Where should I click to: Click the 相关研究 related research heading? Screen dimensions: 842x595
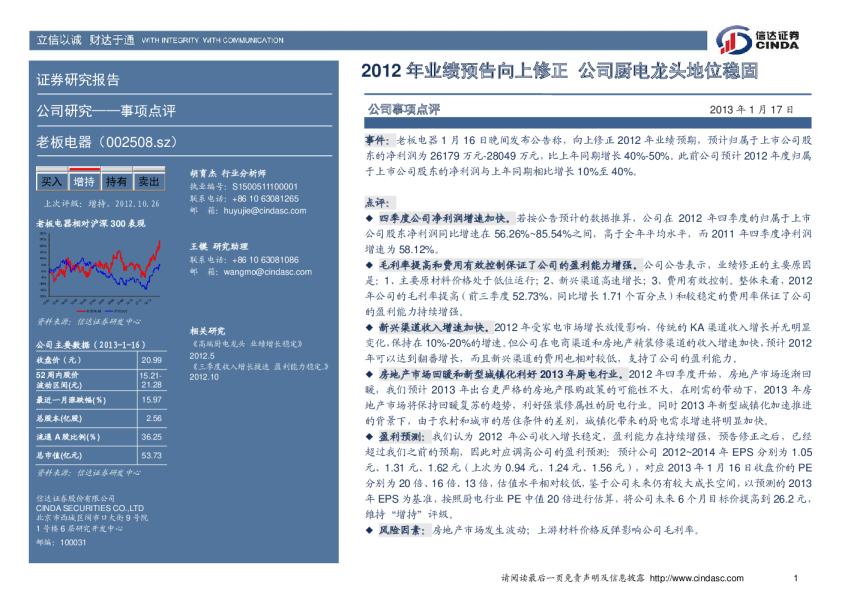(206, 330)
